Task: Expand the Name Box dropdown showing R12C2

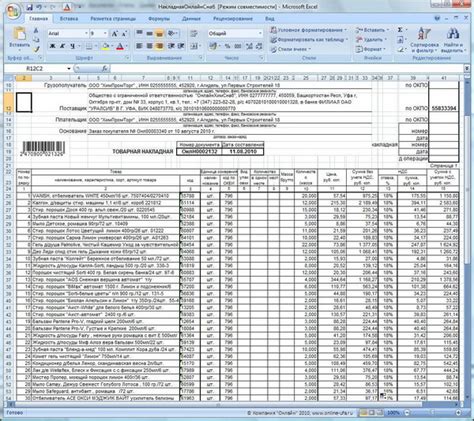Action: [x=69, y=68]
